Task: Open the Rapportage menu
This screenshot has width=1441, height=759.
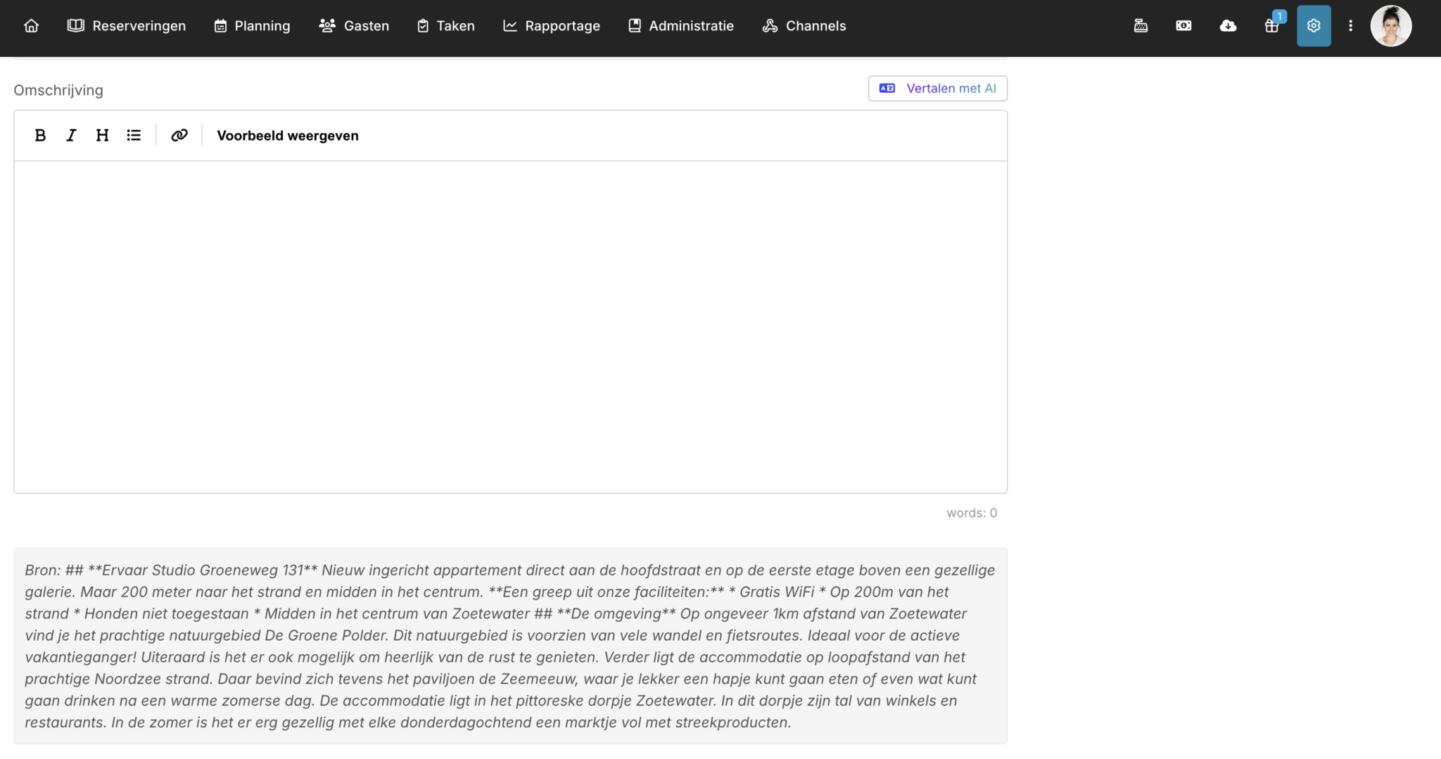Action: coord(551,26)
